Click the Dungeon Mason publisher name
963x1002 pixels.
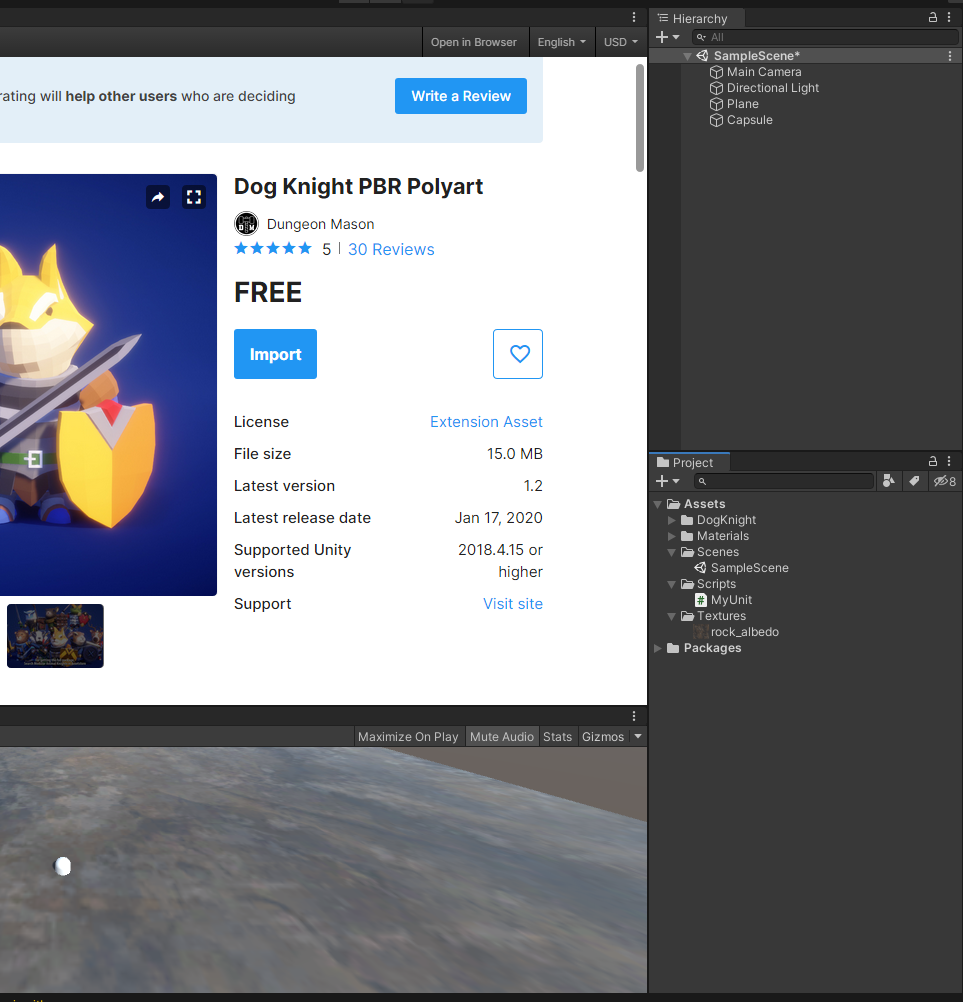pos(321,224)
